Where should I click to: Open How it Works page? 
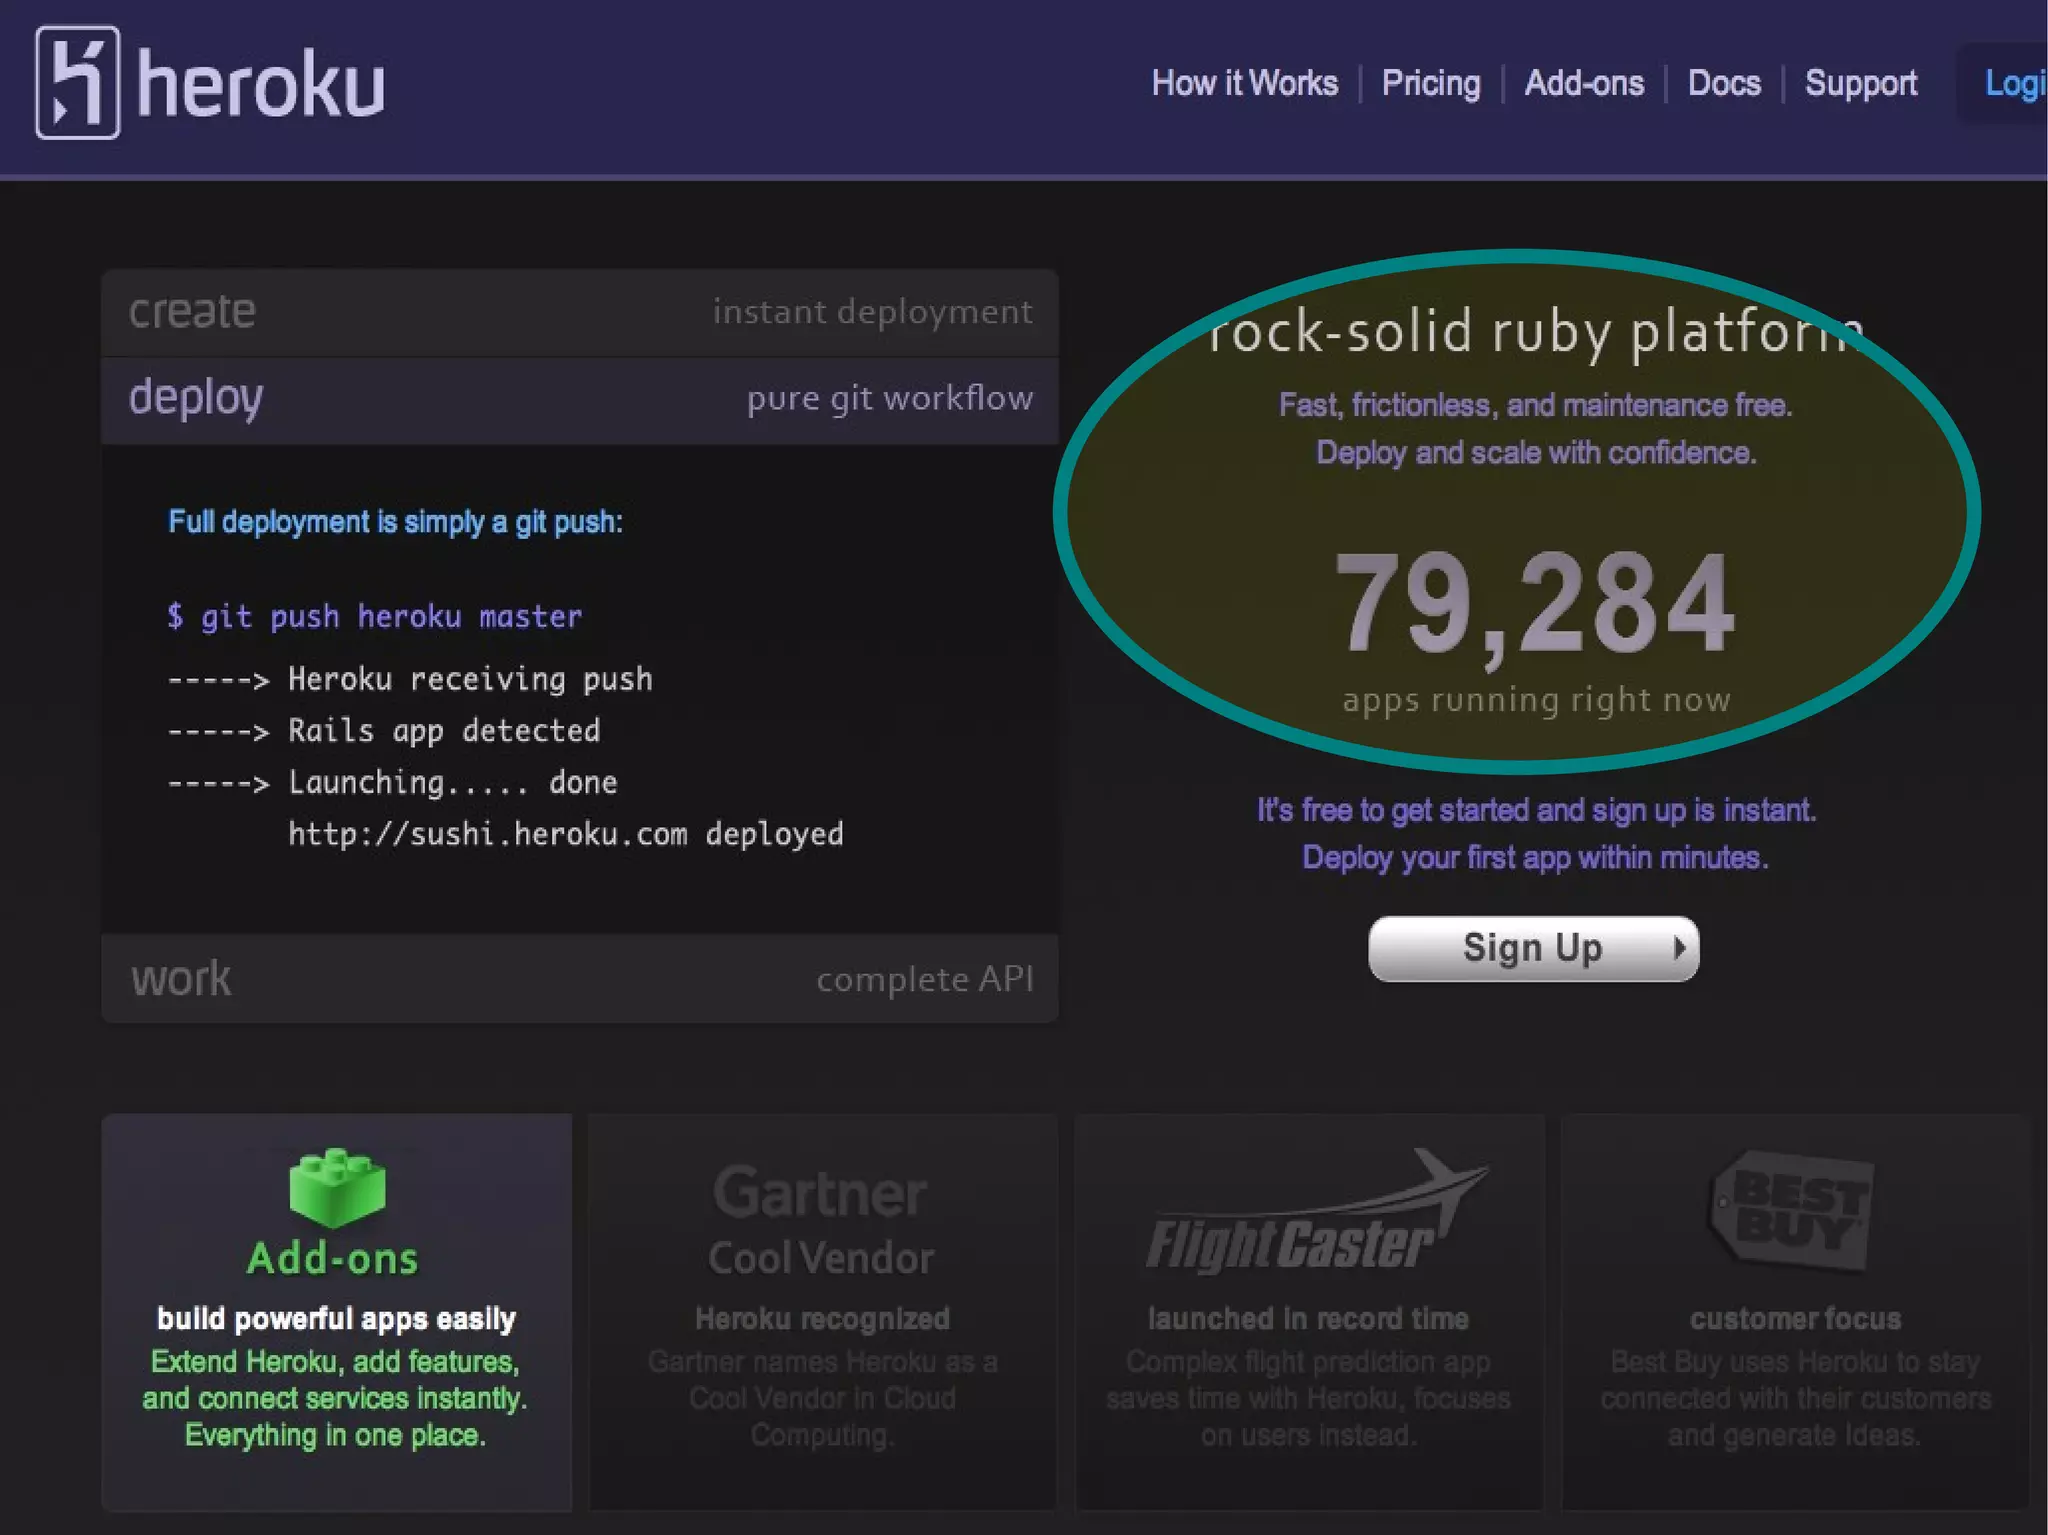(x=1244, y=83)
